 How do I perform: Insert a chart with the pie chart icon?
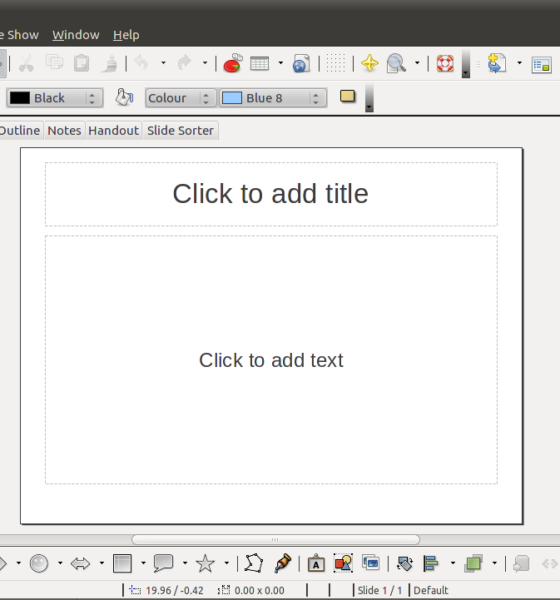click(233, 63)
